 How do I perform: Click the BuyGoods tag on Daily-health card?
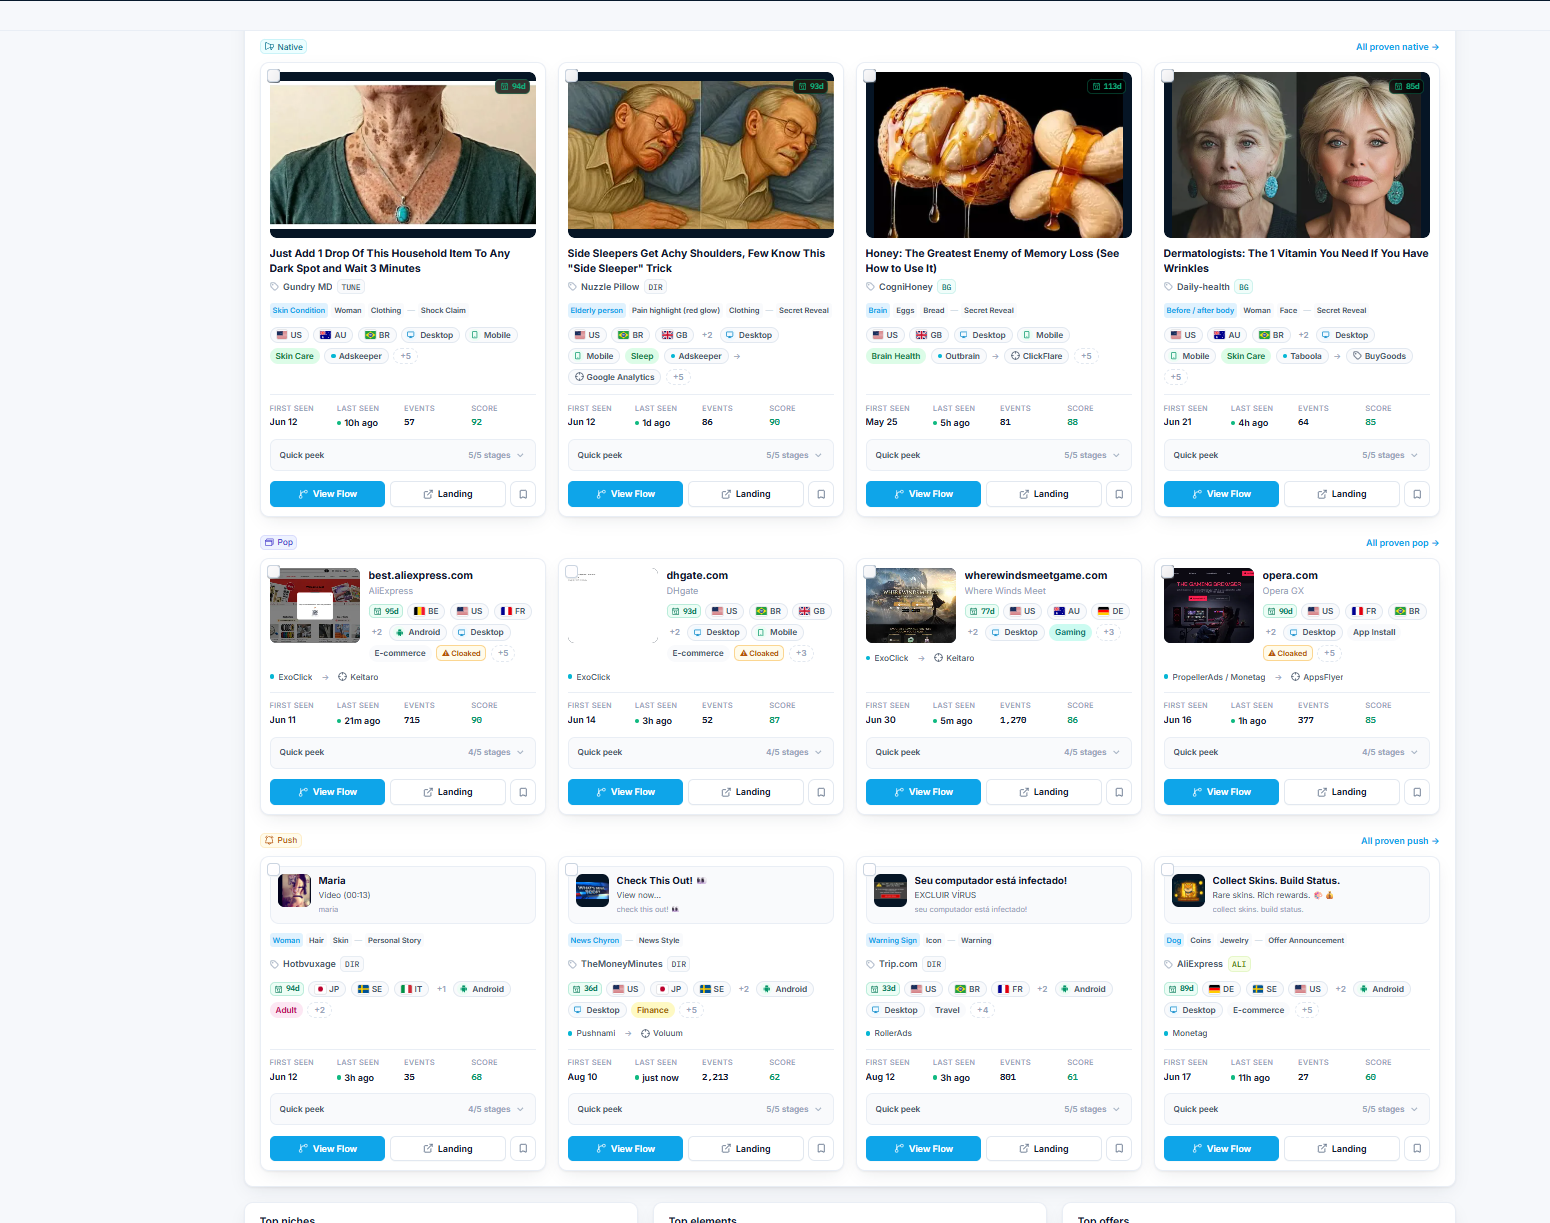click(1380, 356)
